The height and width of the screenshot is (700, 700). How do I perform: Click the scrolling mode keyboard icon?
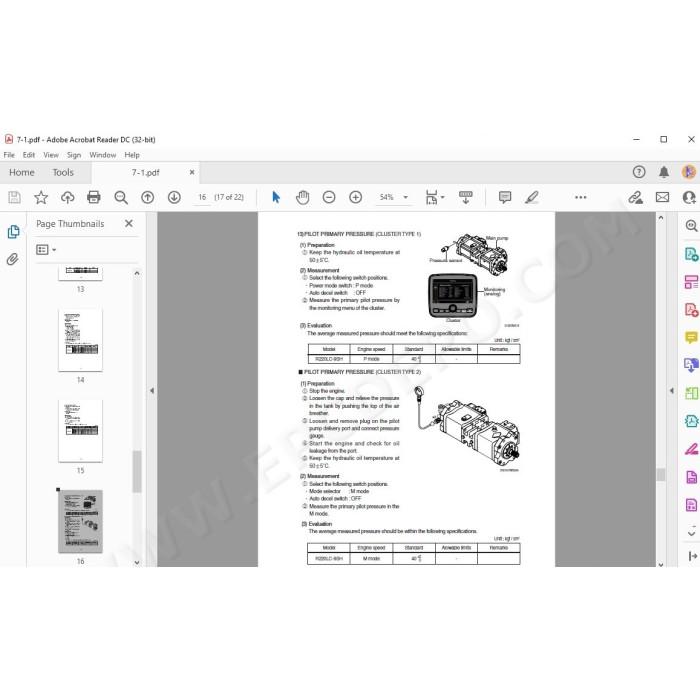tap(466, 197)
